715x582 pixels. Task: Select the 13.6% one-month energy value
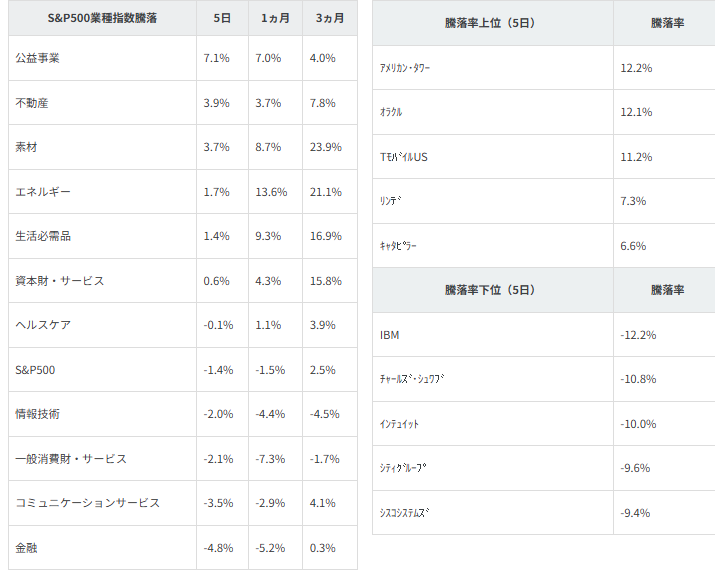point(271,192)
